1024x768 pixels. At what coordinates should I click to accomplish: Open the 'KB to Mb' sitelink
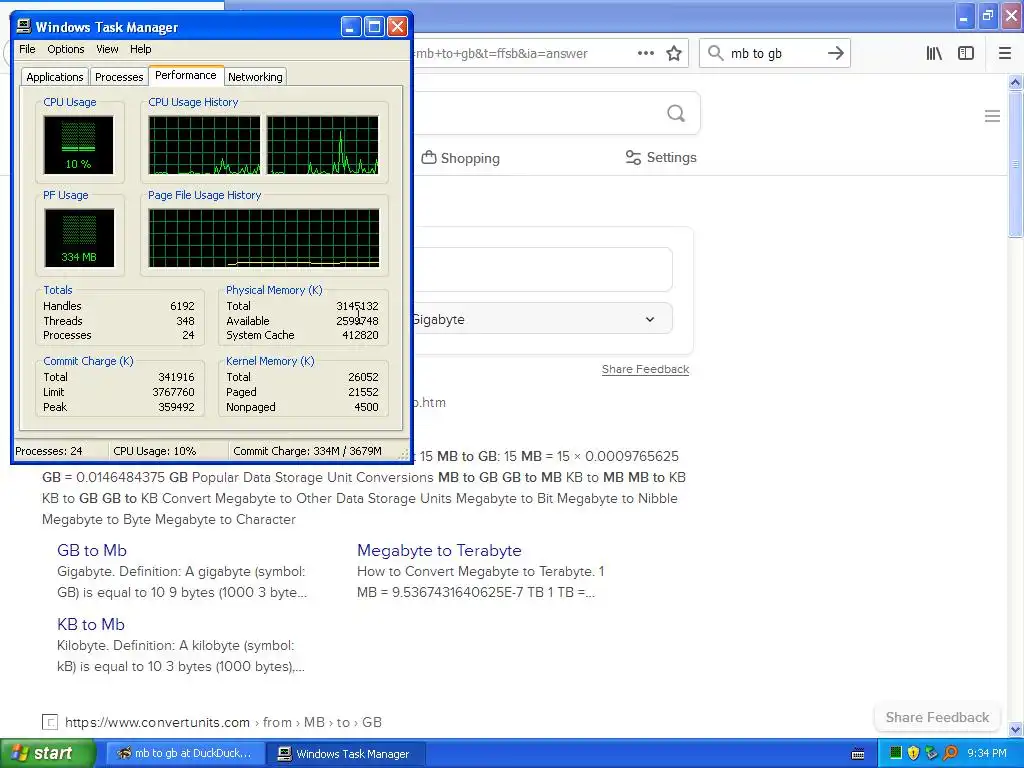tap(91, 624)
